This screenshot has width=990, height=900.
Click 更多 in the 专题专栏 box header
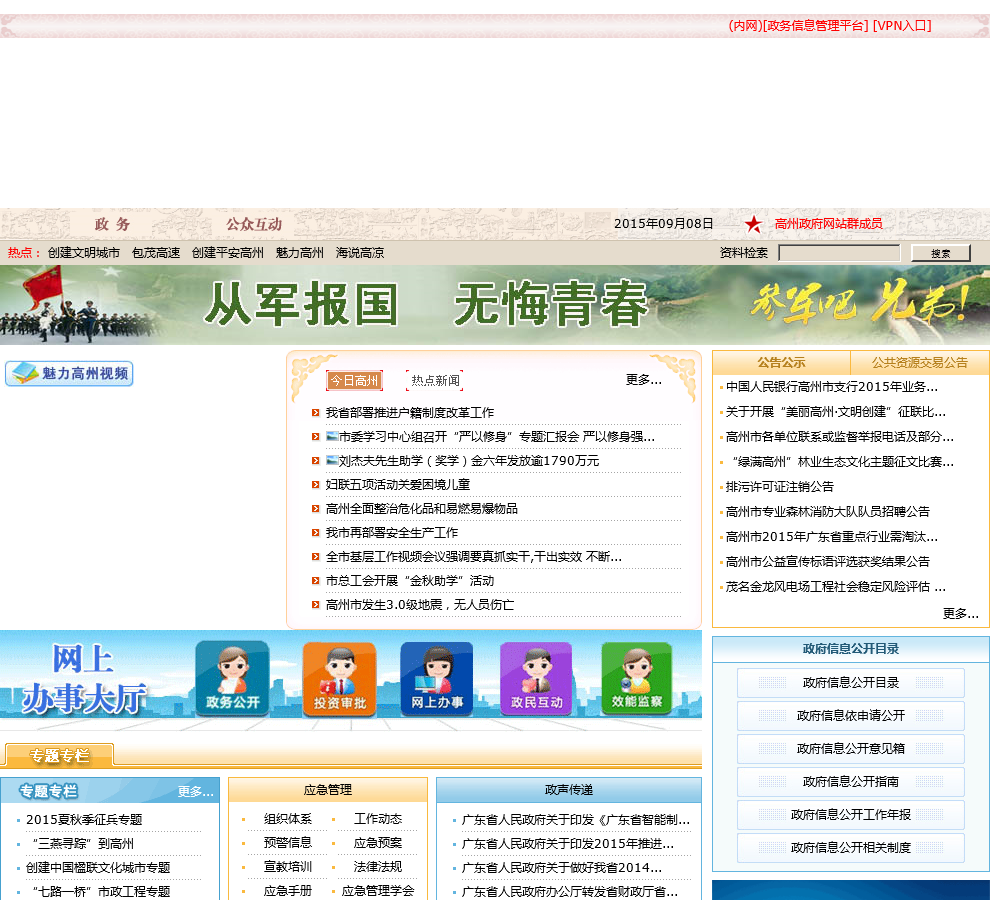tap(195, 791)
